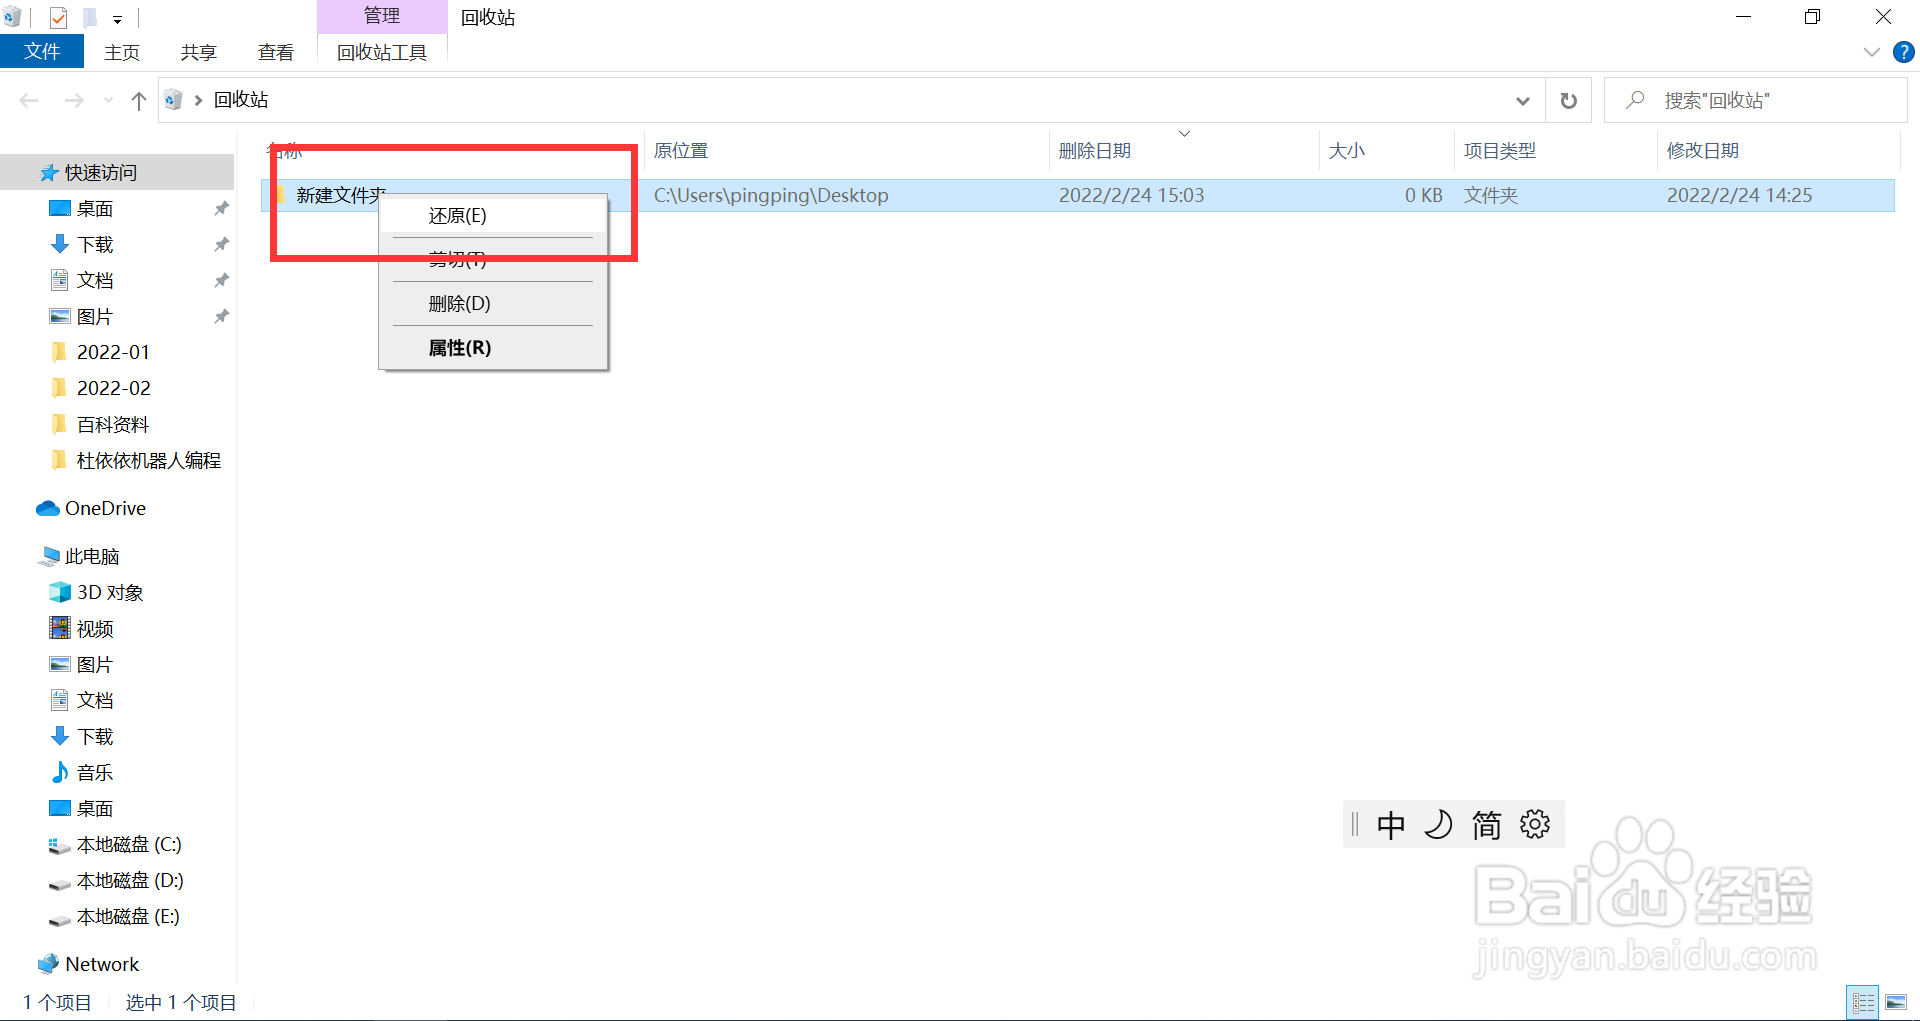Switch to details view in status bar

(1863, 1002)
